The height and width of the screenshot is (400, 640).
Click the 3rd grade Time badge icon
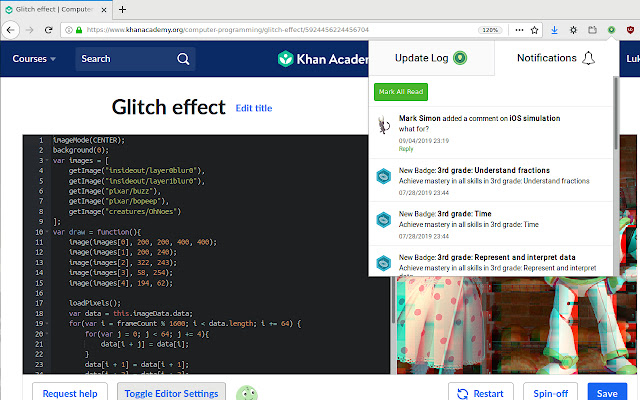coord(383,220)
